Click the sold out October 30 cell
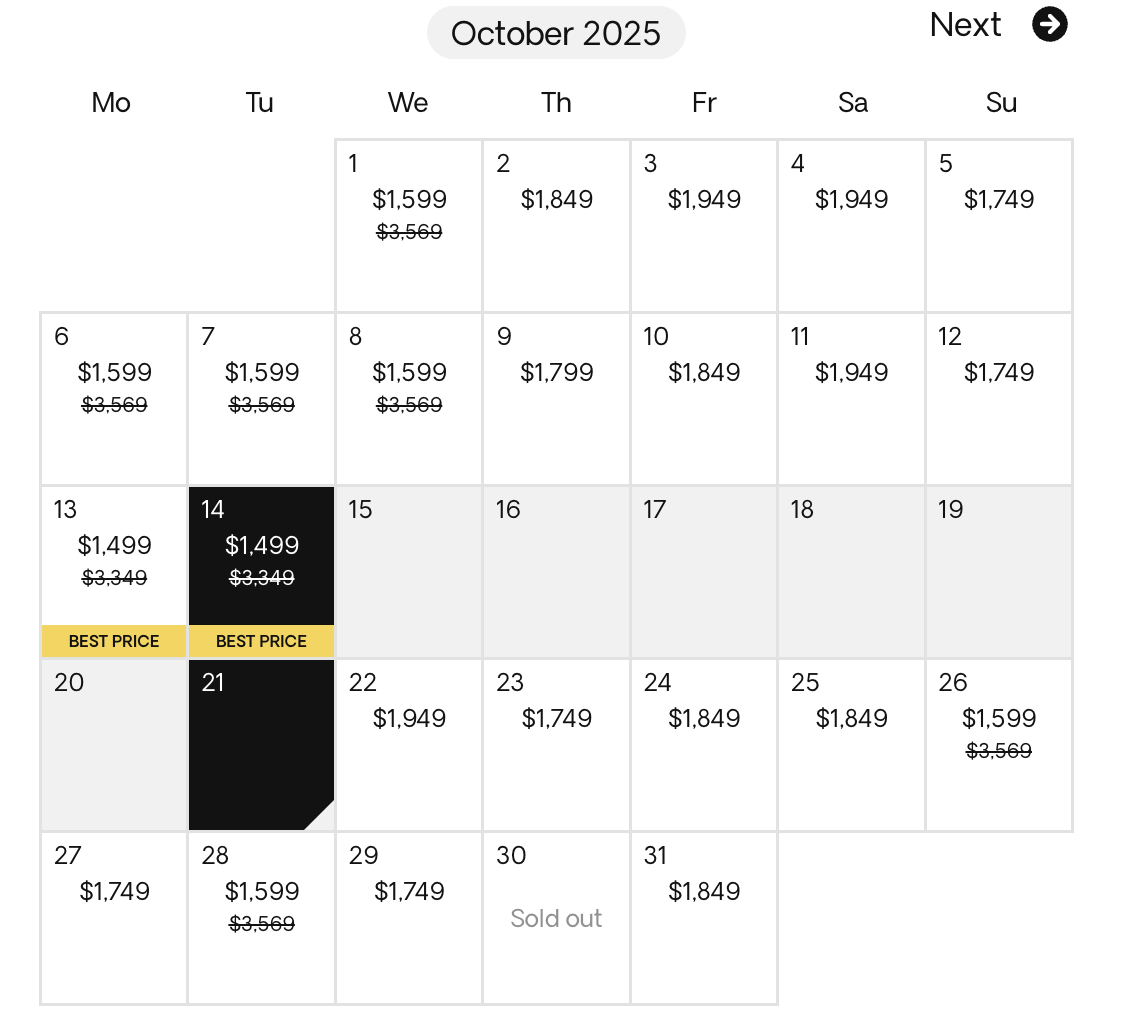The height and width of the screenshot is (1026, 1134). pyautogui.click(x=556, y=918)
